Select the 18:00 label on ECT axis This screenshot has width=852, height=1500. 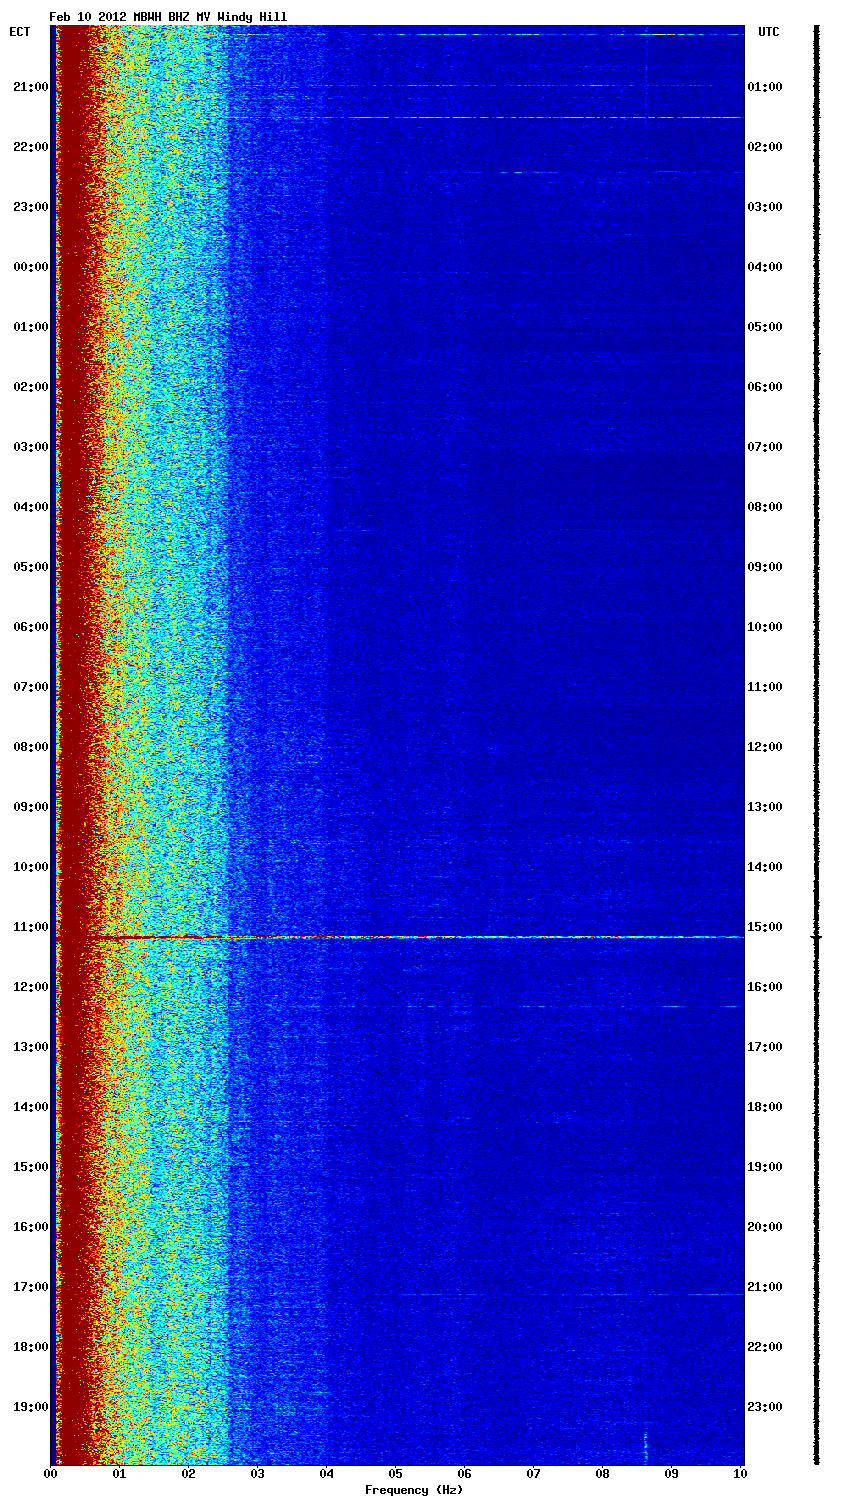[x=30, y=1347]
